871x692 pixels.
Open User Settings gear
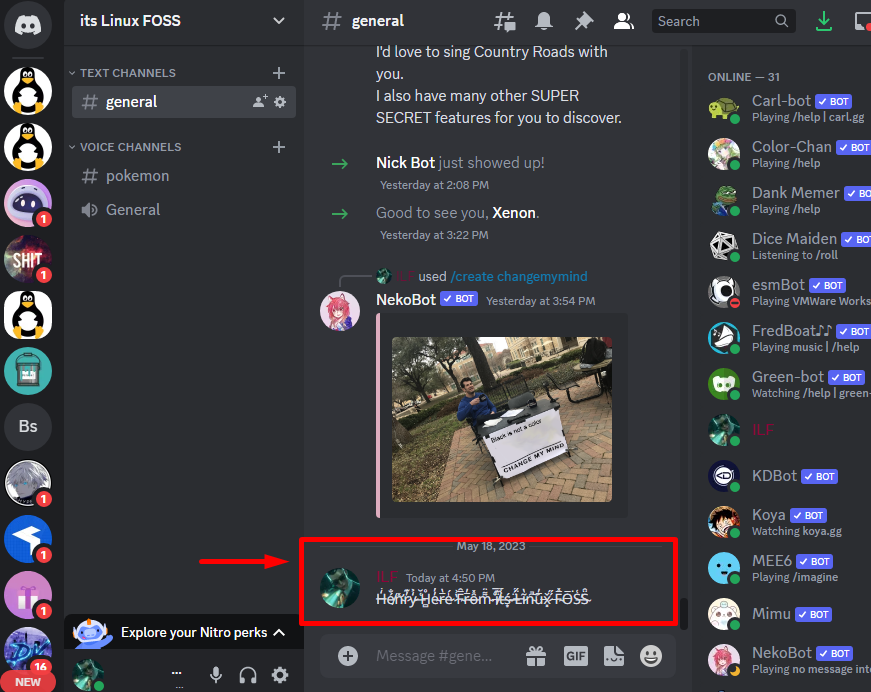280,675
